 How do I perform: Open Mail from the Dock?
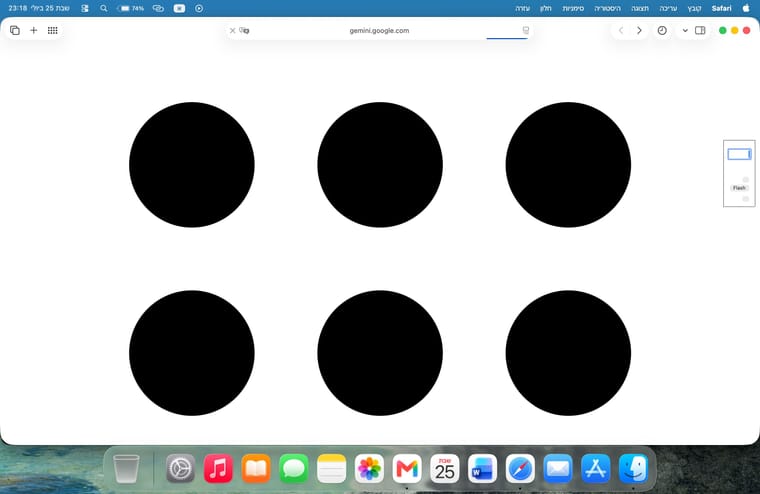[x=558, y=468]
